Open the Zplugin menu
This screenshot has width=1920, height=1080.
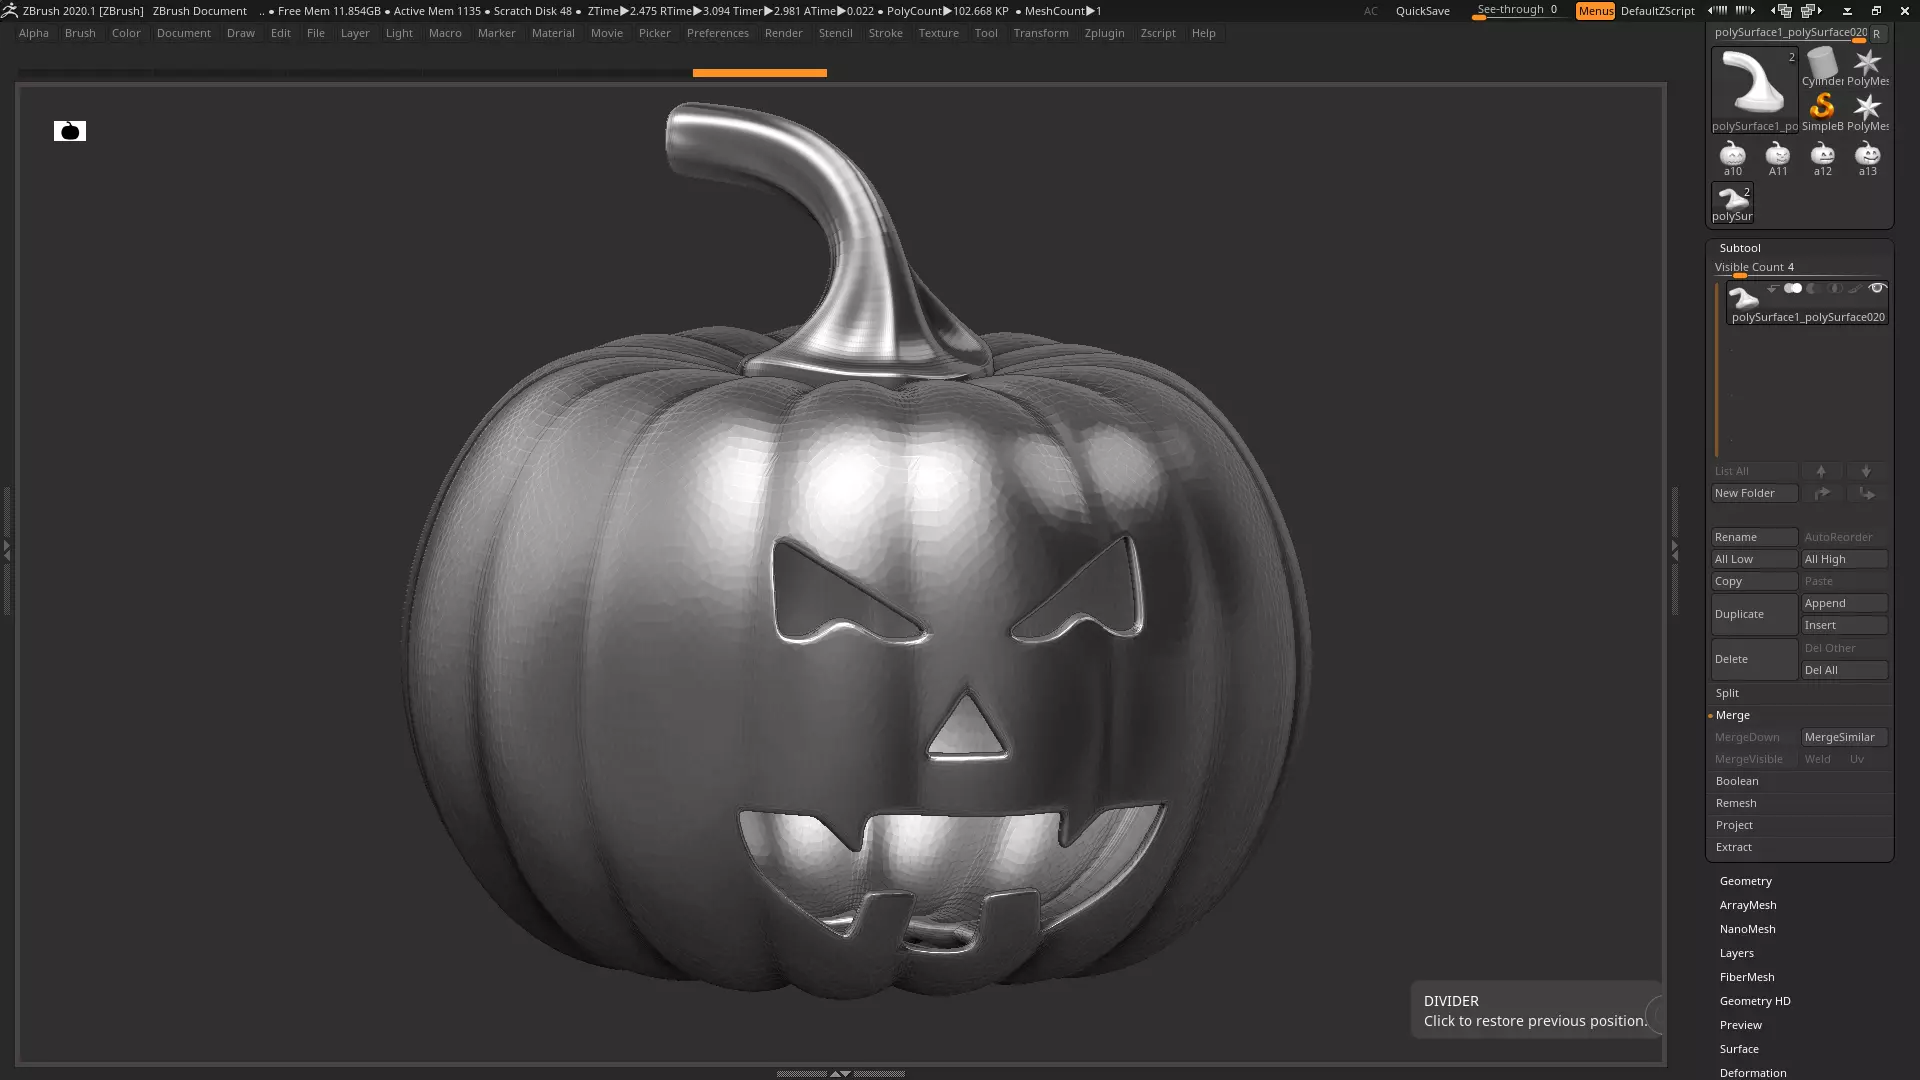pyautogui.click(x=1104, y=33)
